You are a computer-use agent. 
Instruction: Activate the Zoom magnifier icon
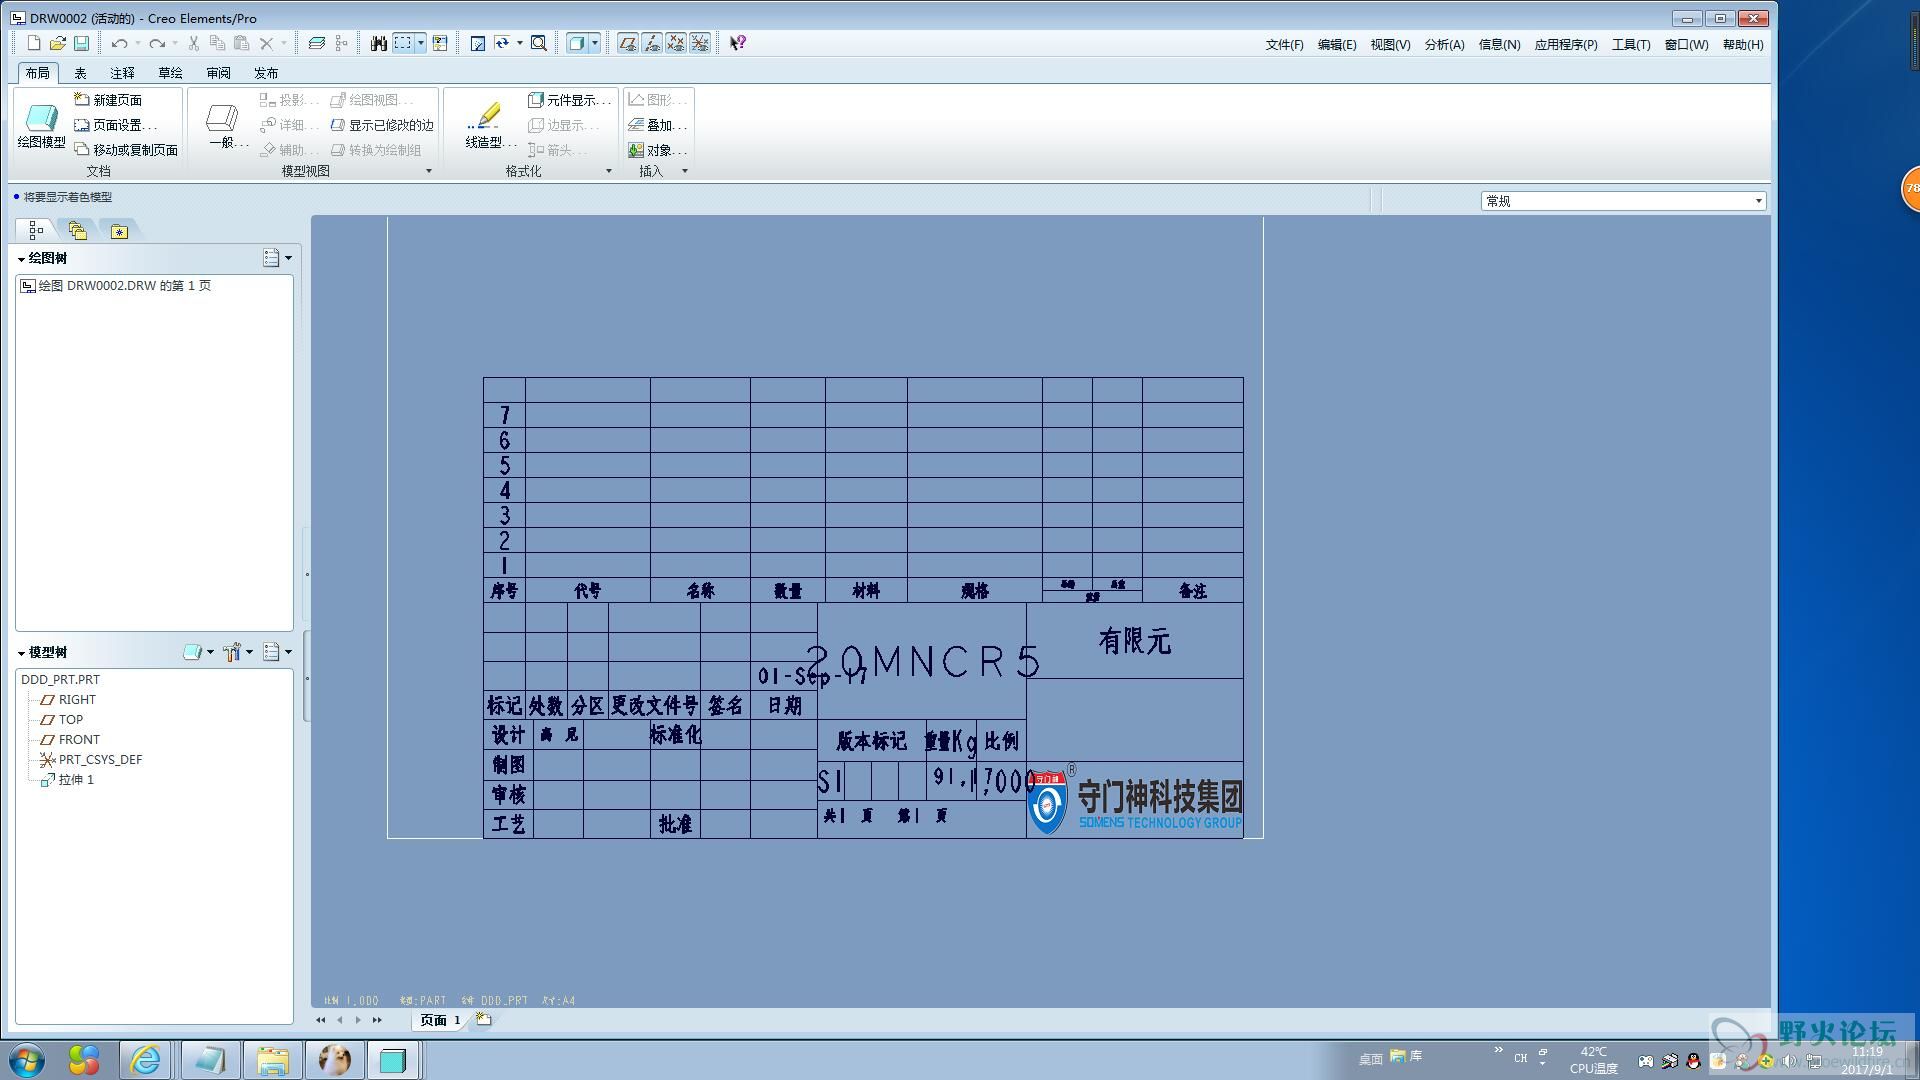539,43
